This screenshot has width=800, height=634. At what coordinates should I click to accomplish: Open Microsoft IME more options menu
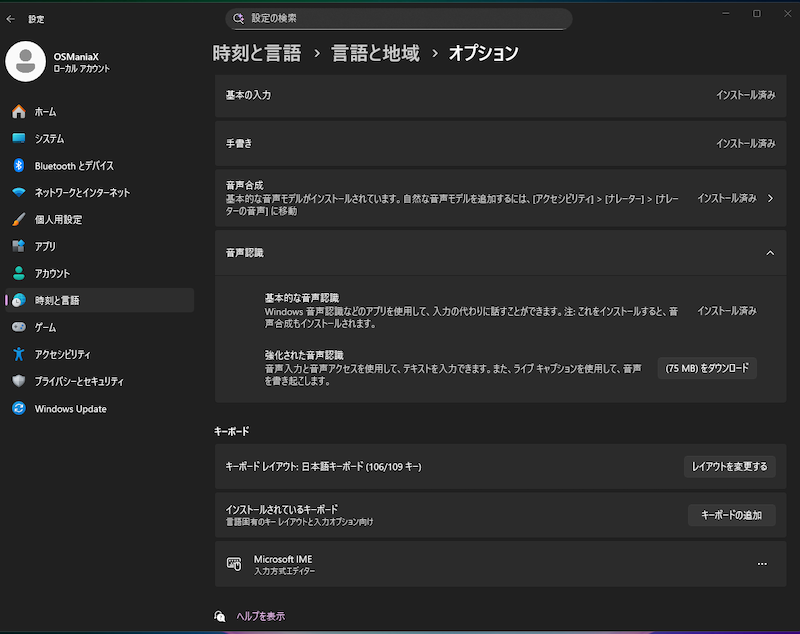762,564
